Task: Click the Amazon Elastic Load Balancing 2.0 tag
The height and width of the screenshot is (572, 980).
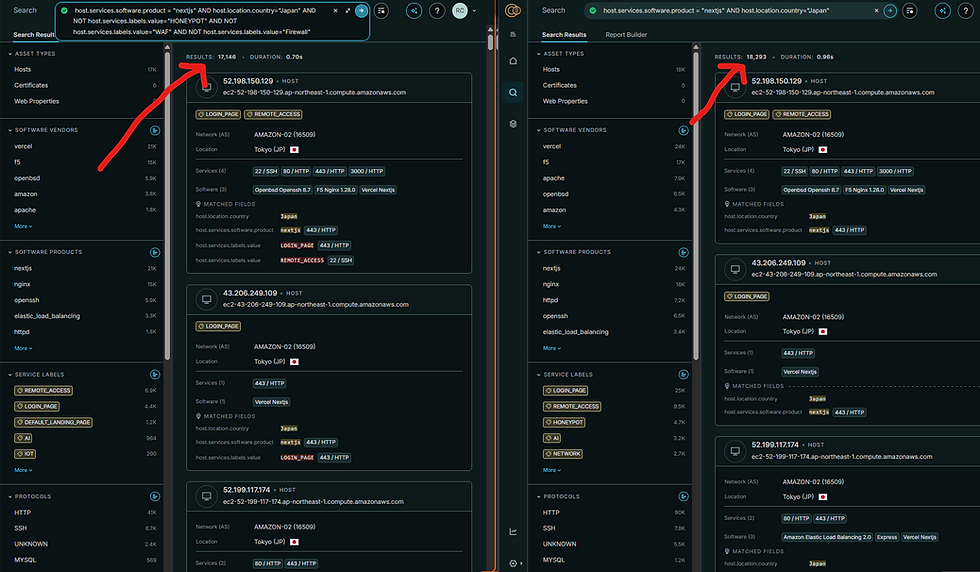Action: click(x=827, y=537)
